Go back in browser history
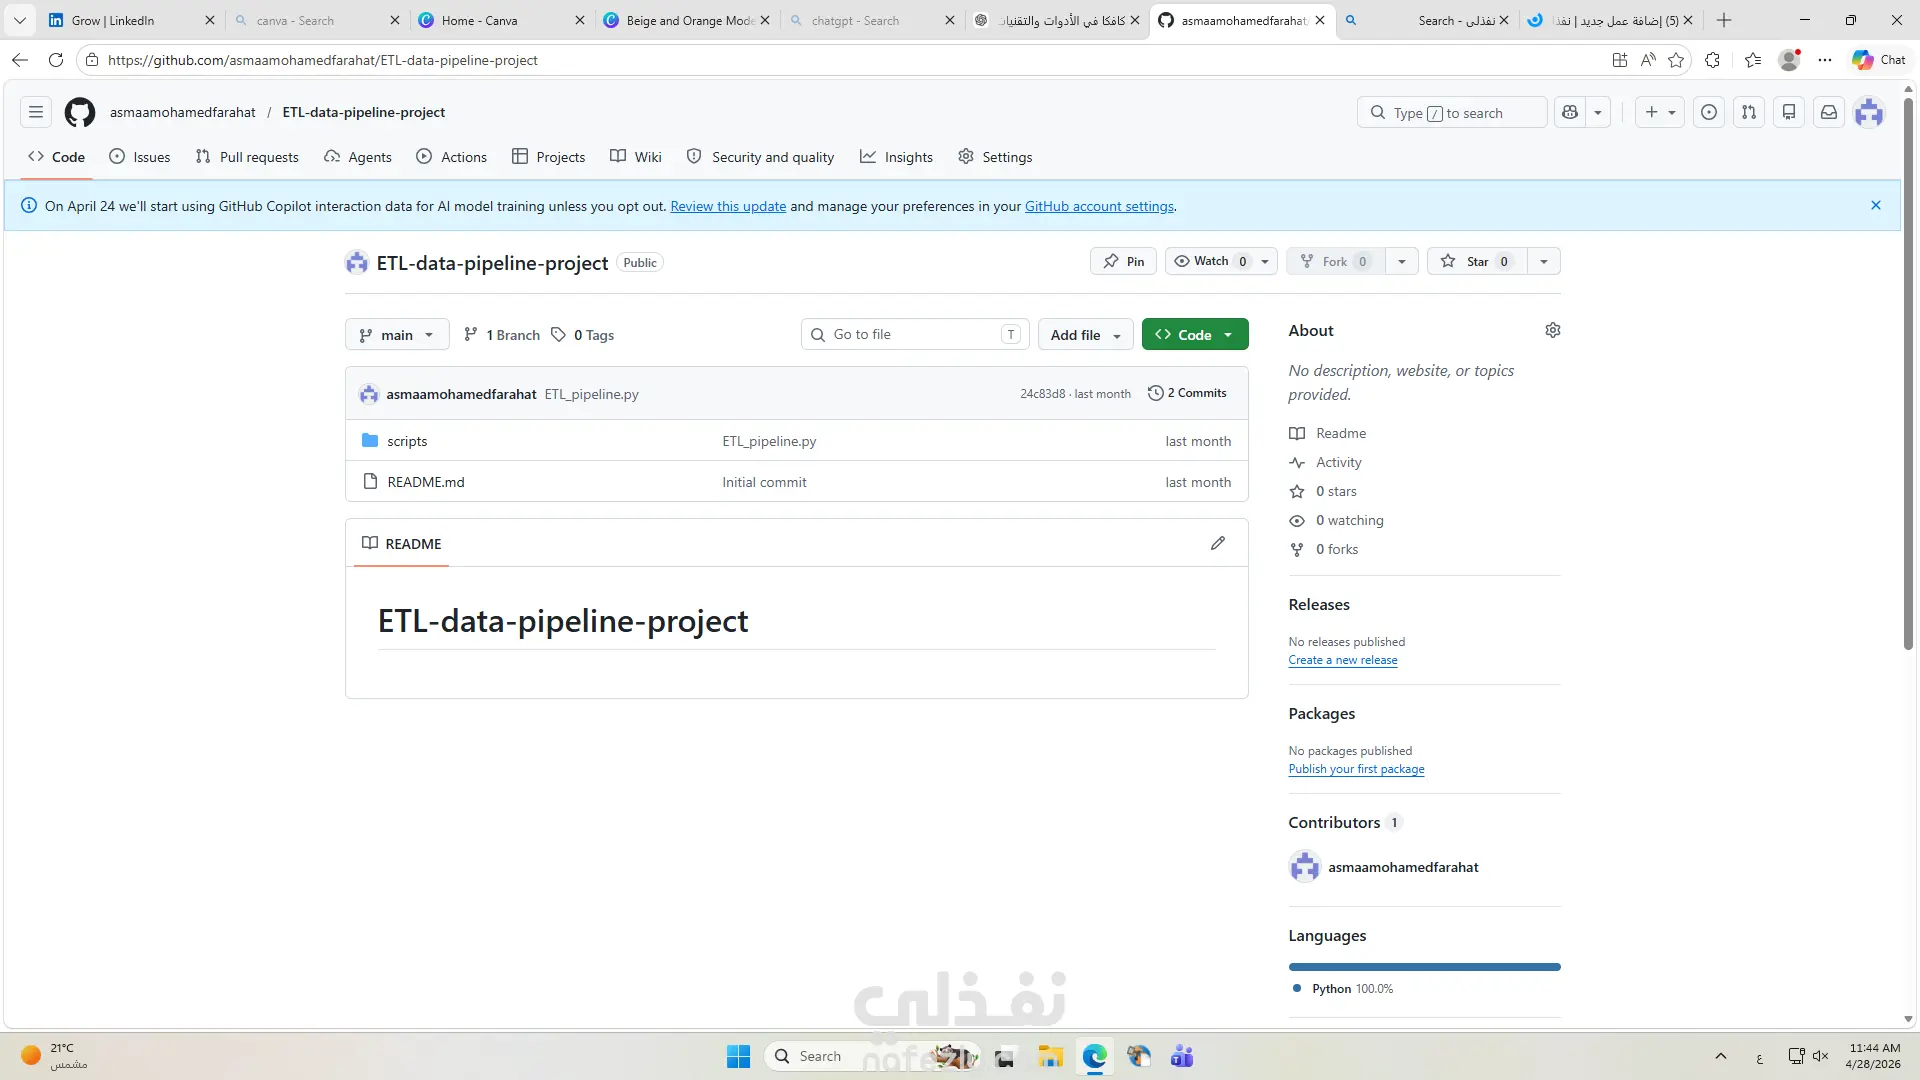Viewport: 1920px width, 1080px height. (x=20, y=60)
